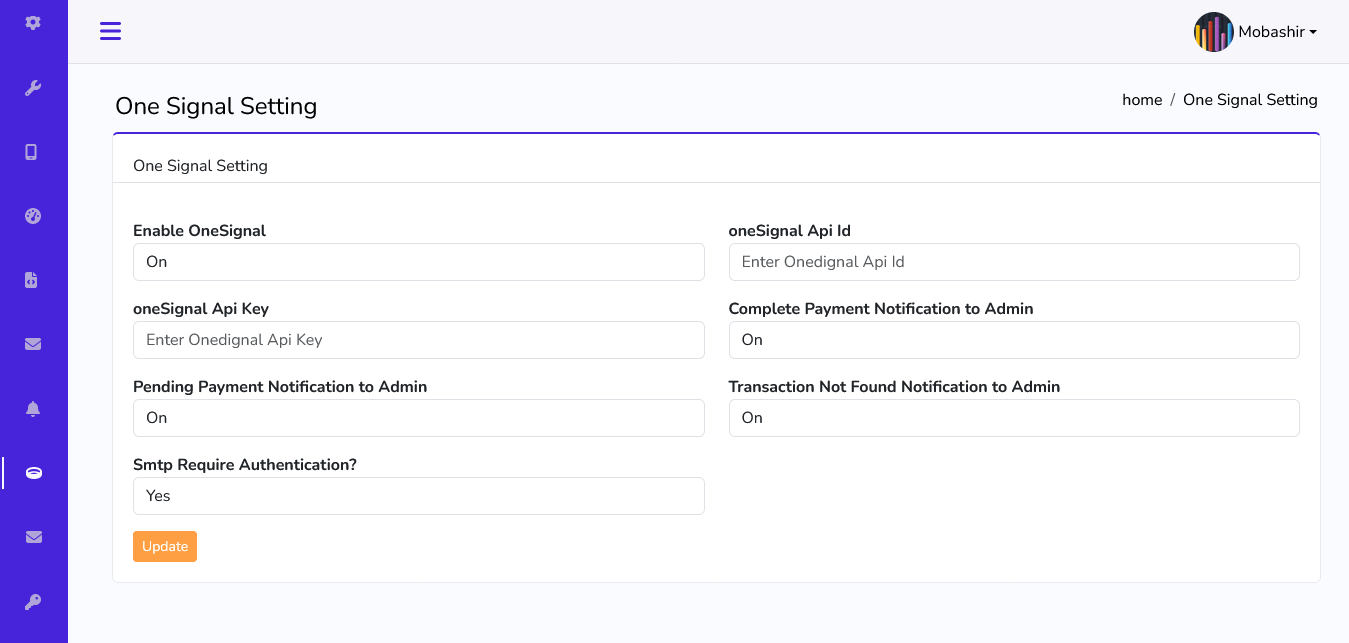Image resolution: width=1349 pixels, height=643 pixels.
Task: Open Smtp Require Authentication dropdown
Action: pos(418,496)
